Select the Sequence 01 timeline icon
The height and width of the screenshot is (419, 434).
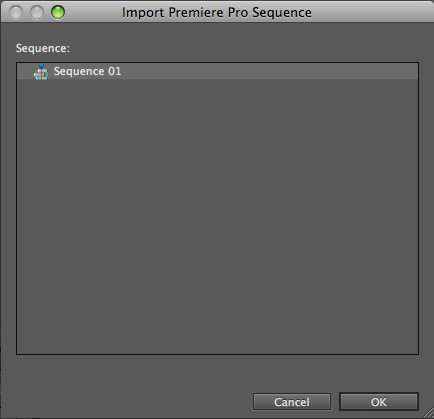(x=41, y=72)
